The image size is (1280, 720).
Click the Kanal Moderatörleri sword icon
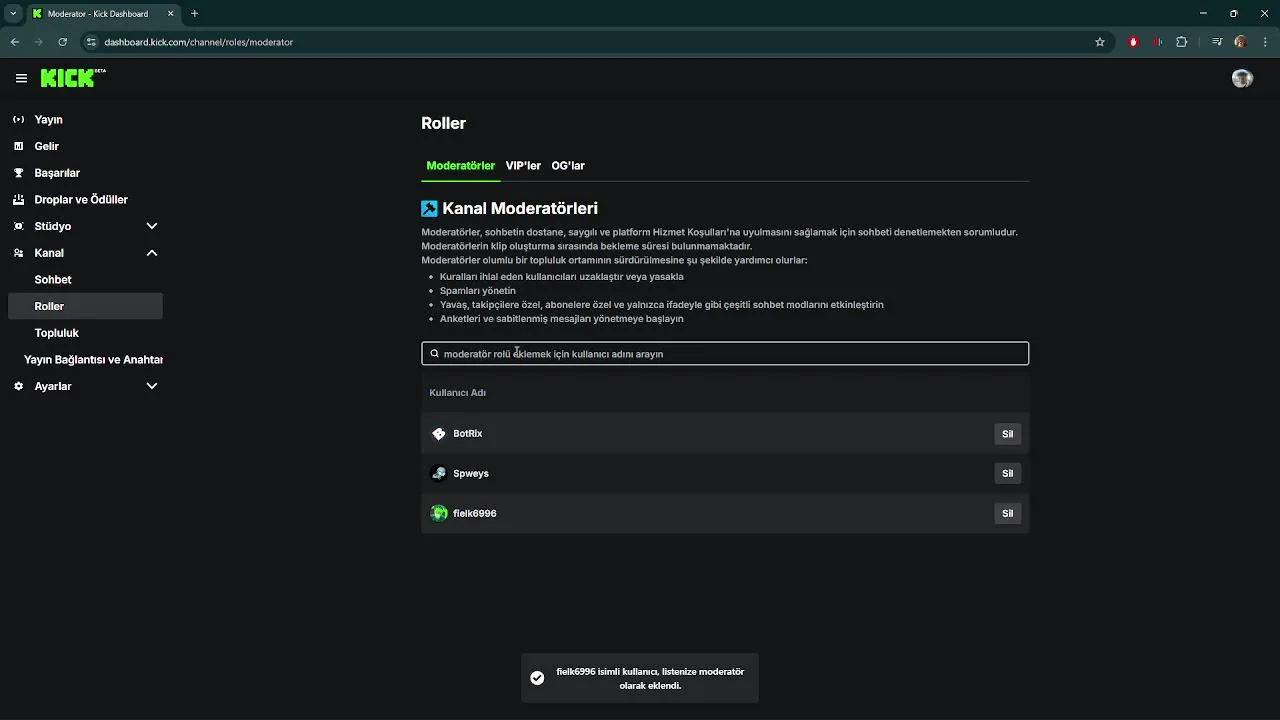point(429,208)
